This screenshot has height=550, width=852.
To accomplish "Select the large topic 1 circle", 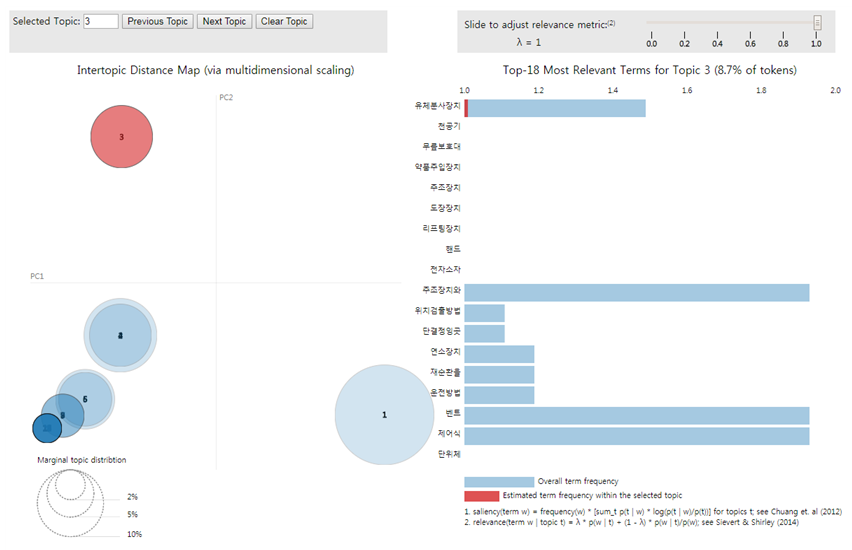I will (384, 415).
